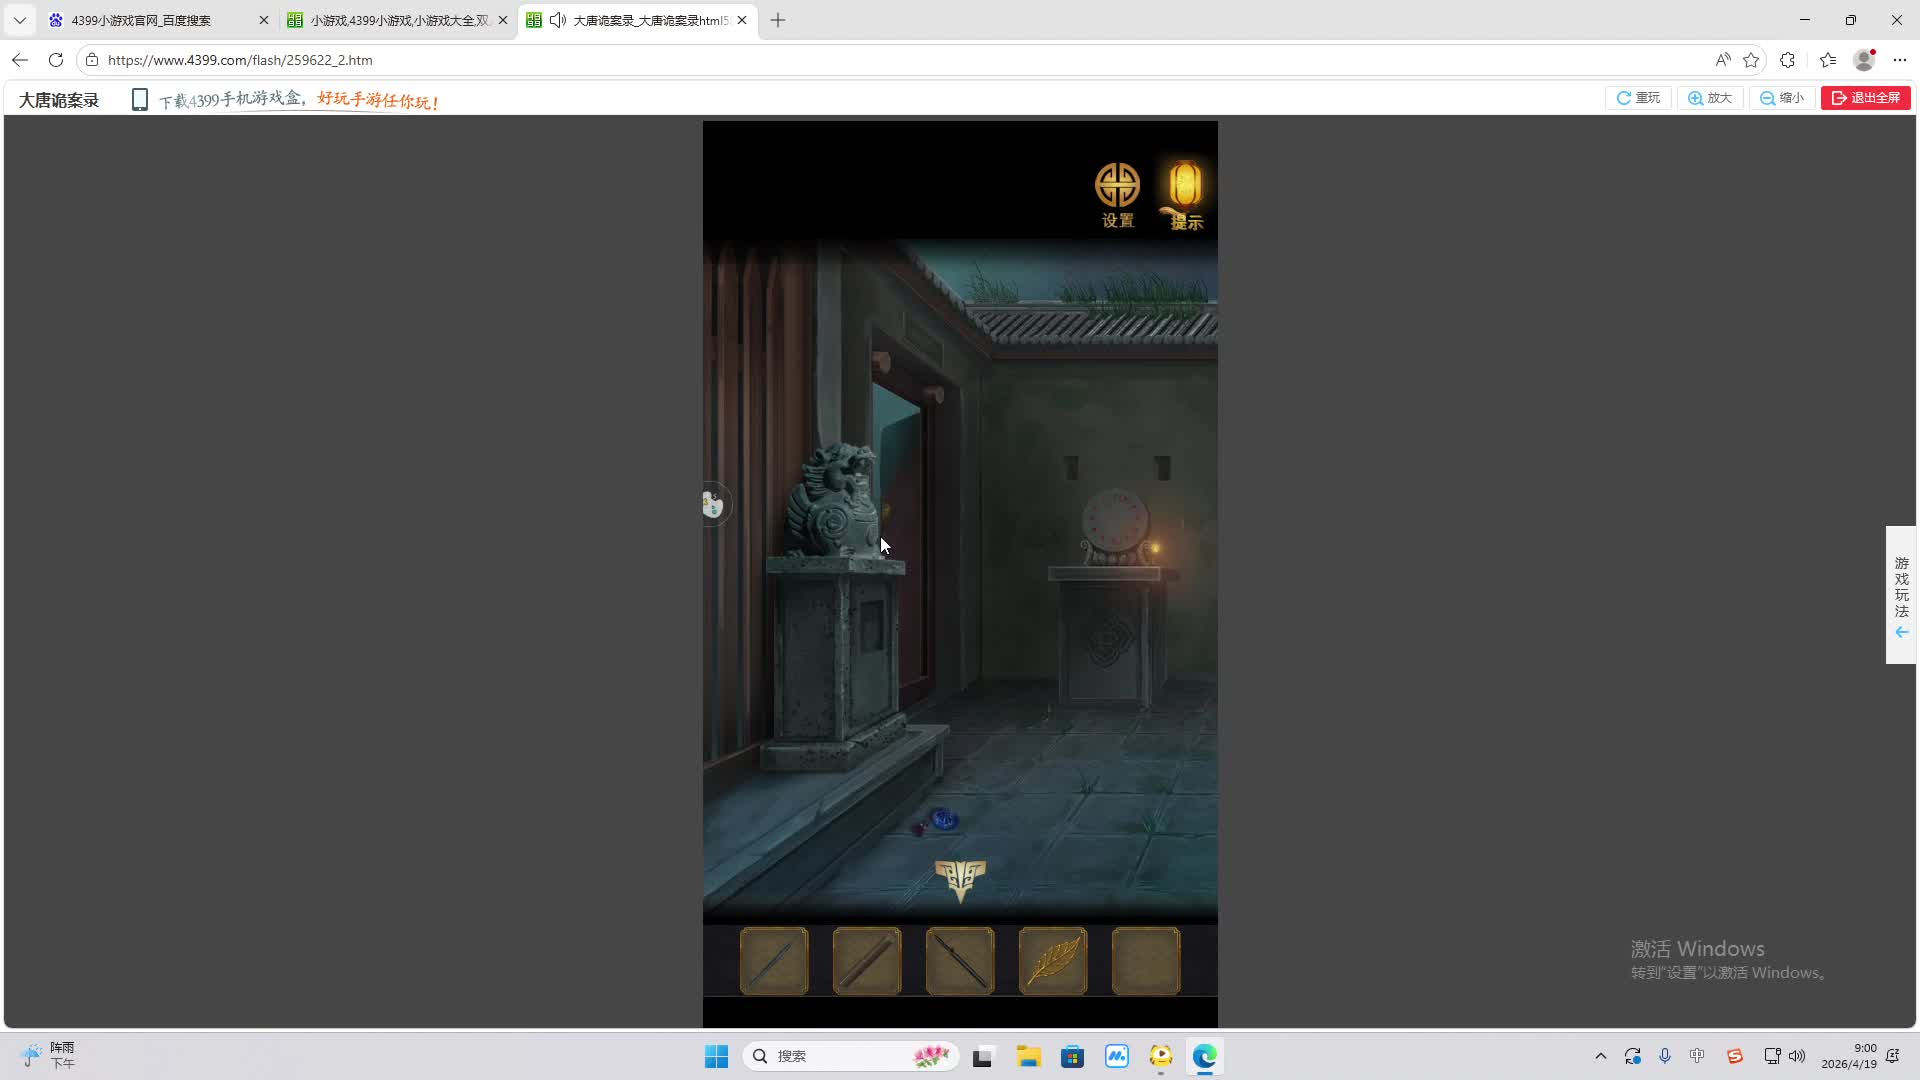Close the 大唐诡案录 tab
This screenshot has width=1920, height=1080.
click(x=742, y=20)
